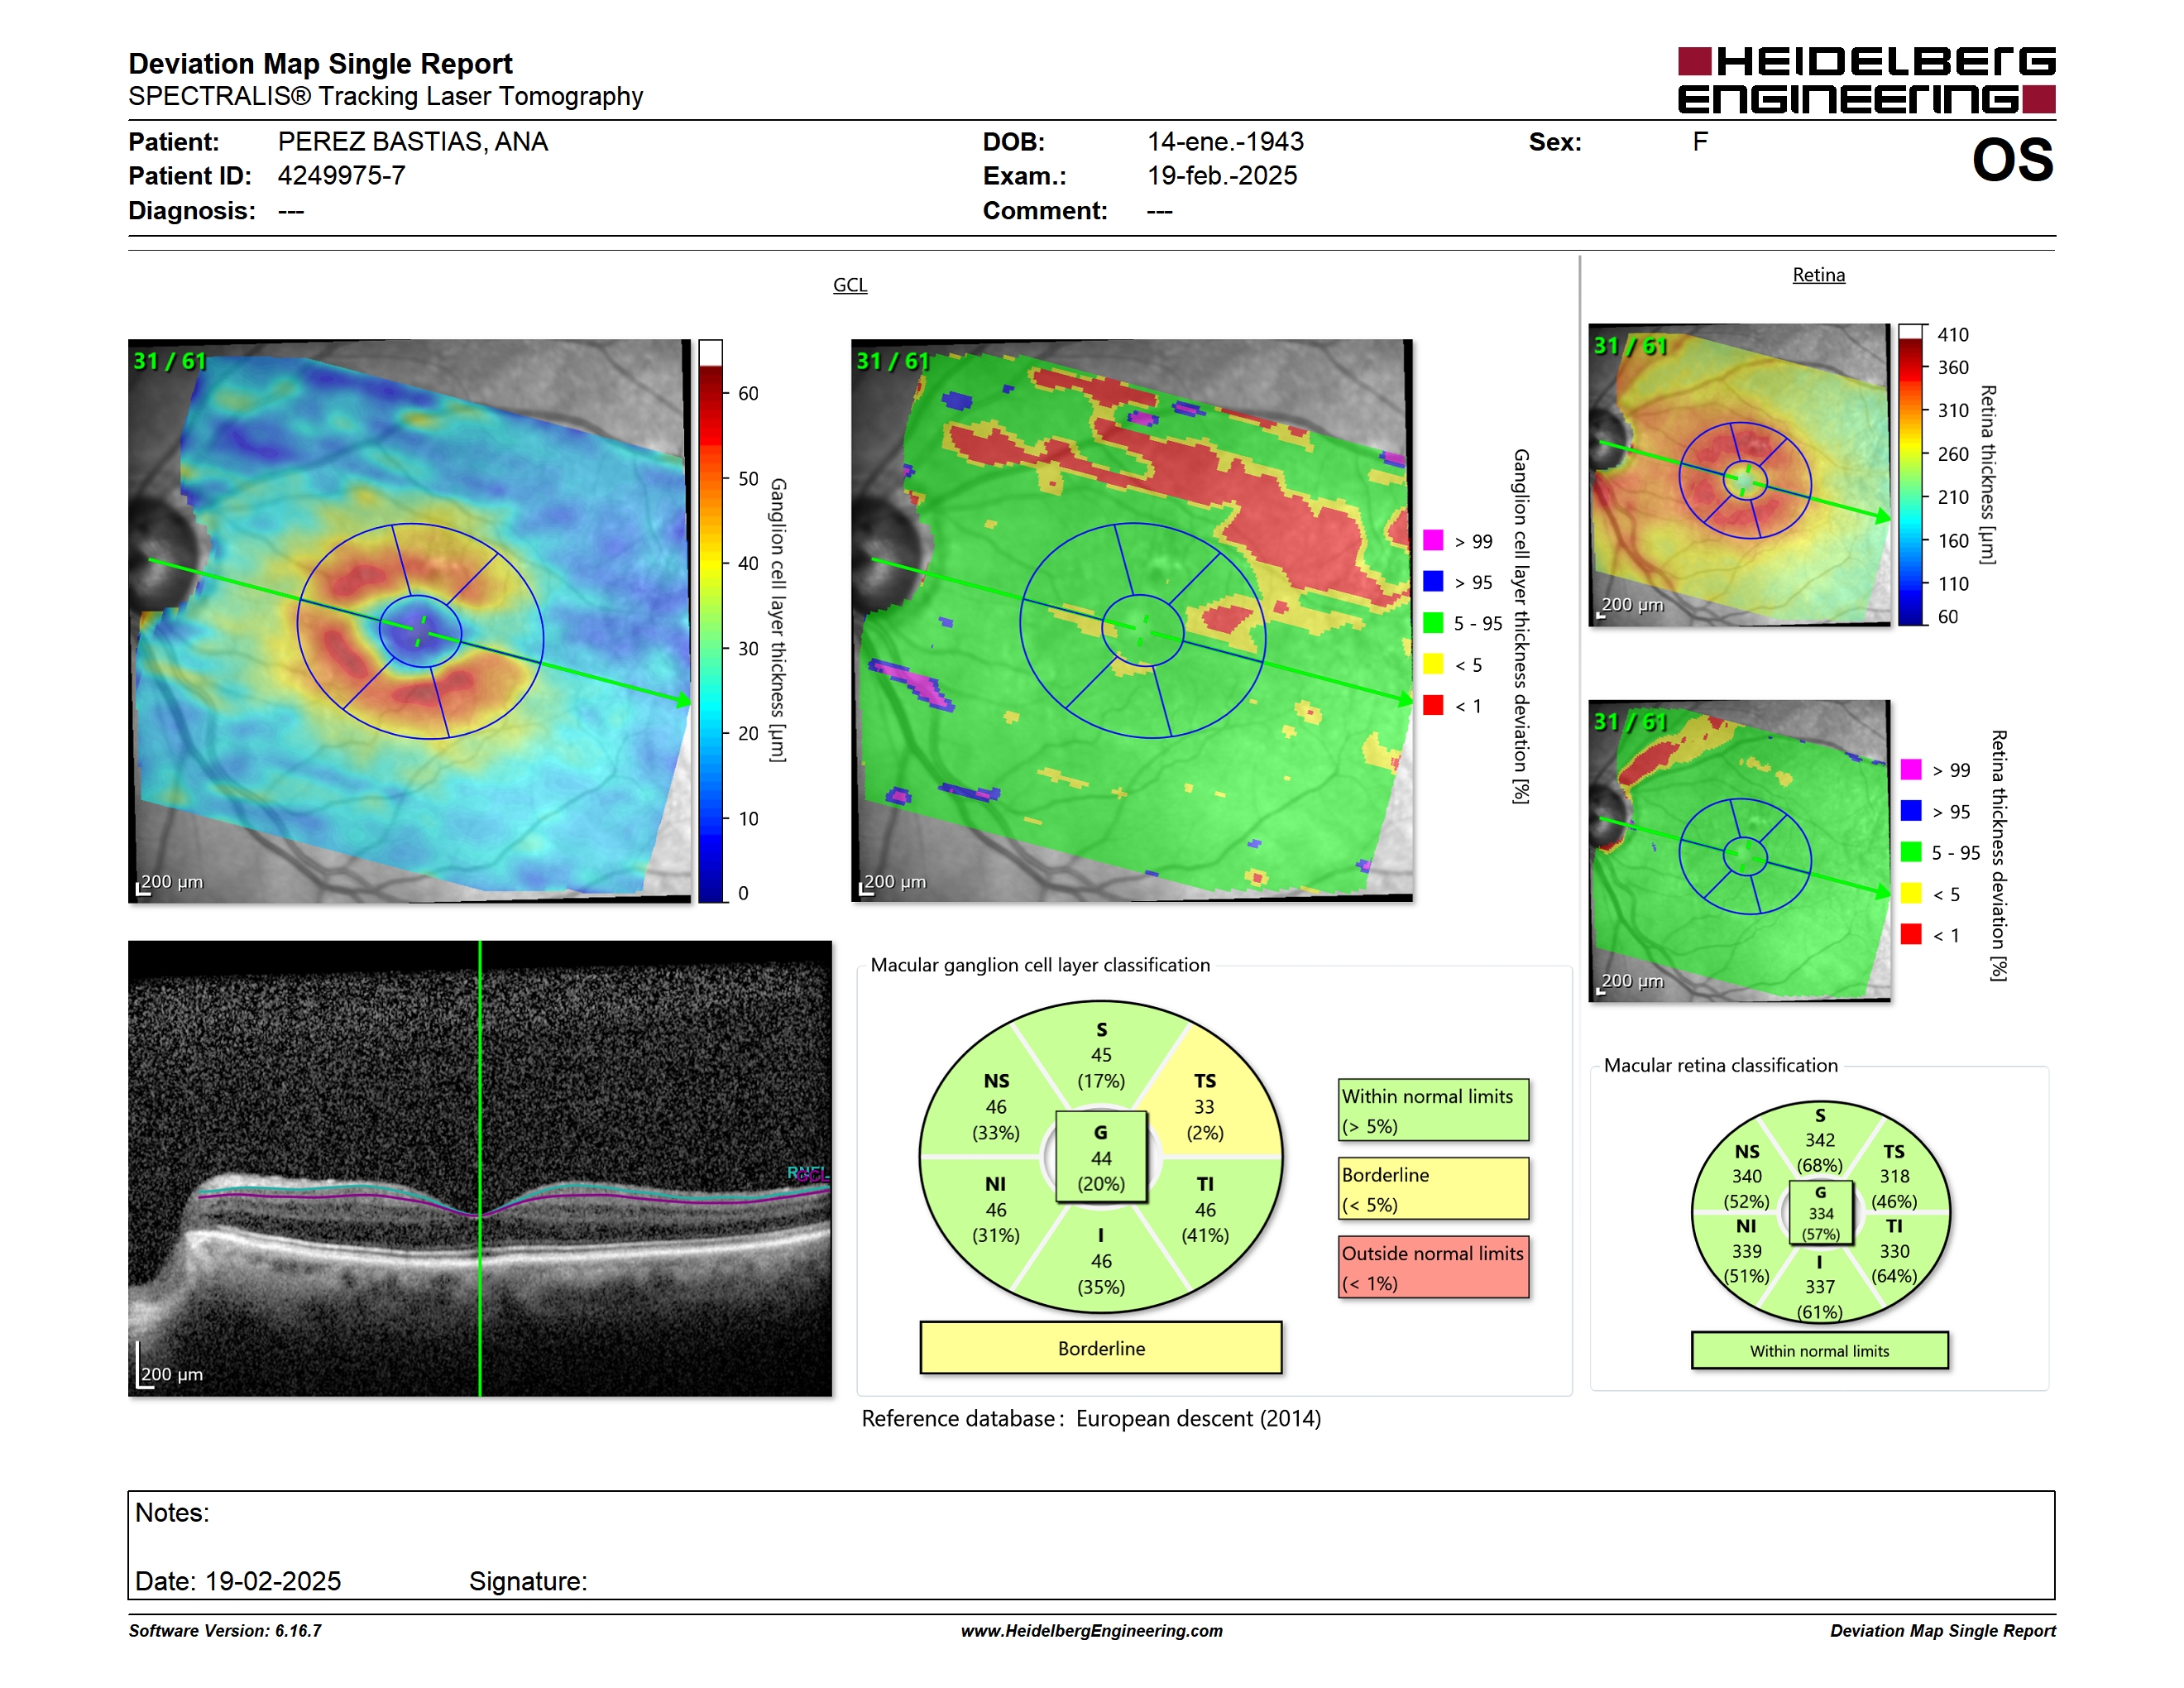
Task: Click the Outside normal limits (< 1%) legend box
Action: pyautogui.click(x=1434, y=1267)
